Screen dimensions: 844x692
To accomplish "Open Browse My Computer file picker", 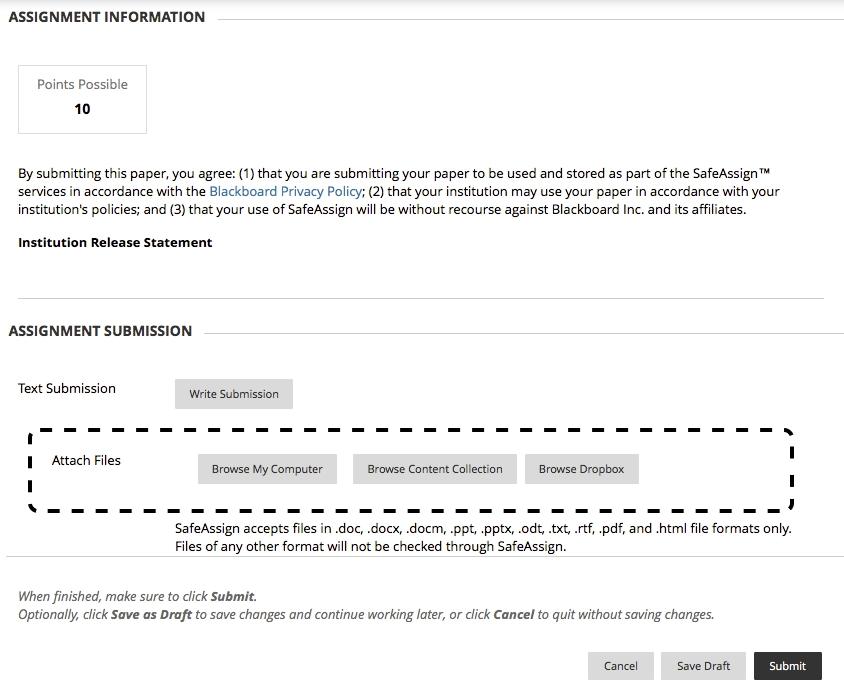I will click(x=267, y=469).
